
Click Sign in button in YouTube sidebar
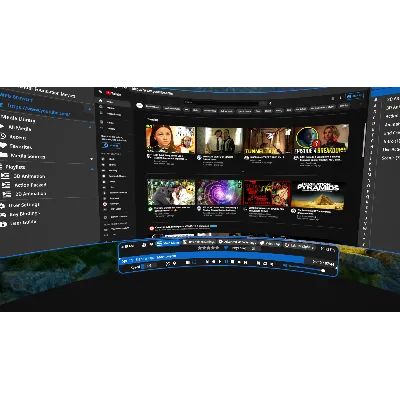click(112, 145)
